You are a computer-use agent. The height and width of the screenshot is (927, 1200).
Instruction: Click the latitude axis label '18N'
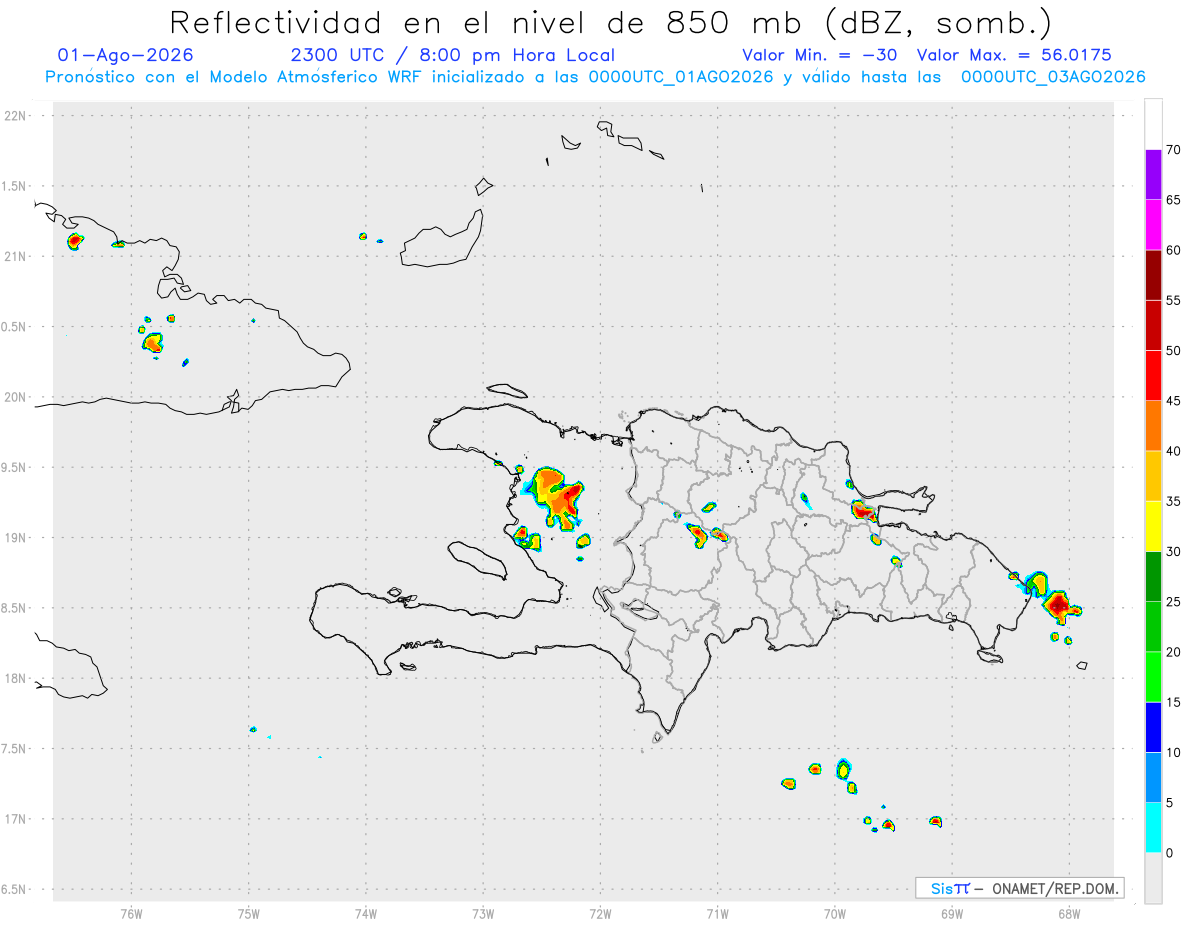(x=16, y=678)
